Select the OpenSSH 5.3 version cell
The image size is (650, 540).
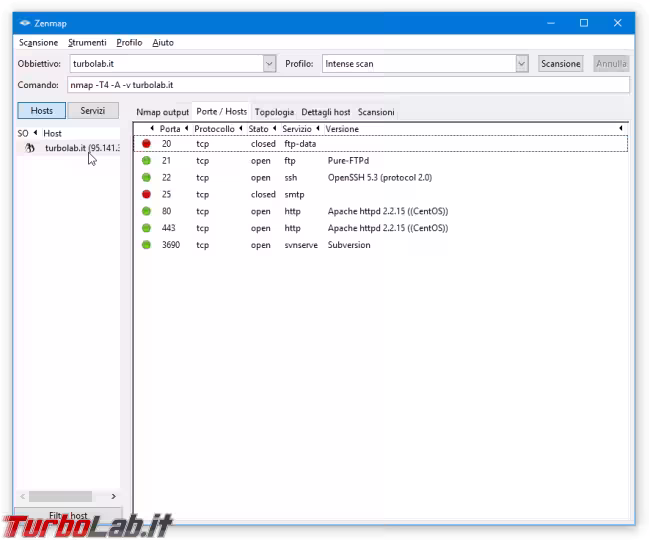(x=380, y=178)
